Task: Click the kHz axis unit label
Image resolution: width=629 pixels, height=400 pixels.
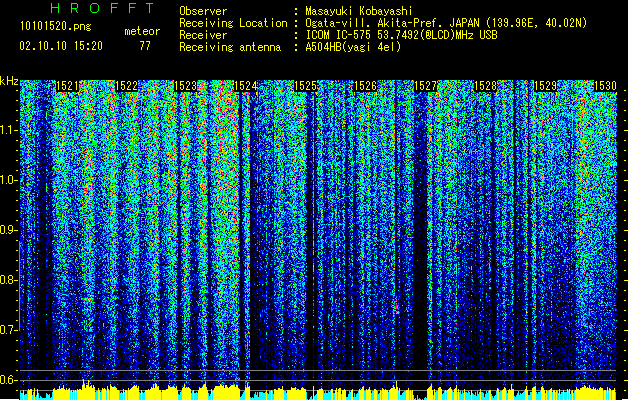Action: (9, 81)
